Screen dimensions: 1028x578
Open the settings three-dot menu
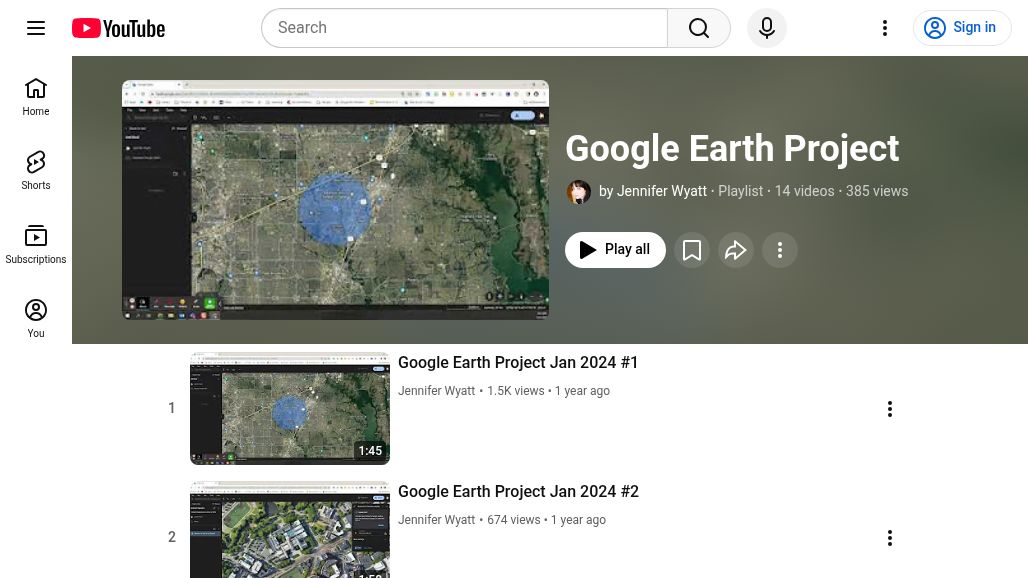click(x=885, y=27)
